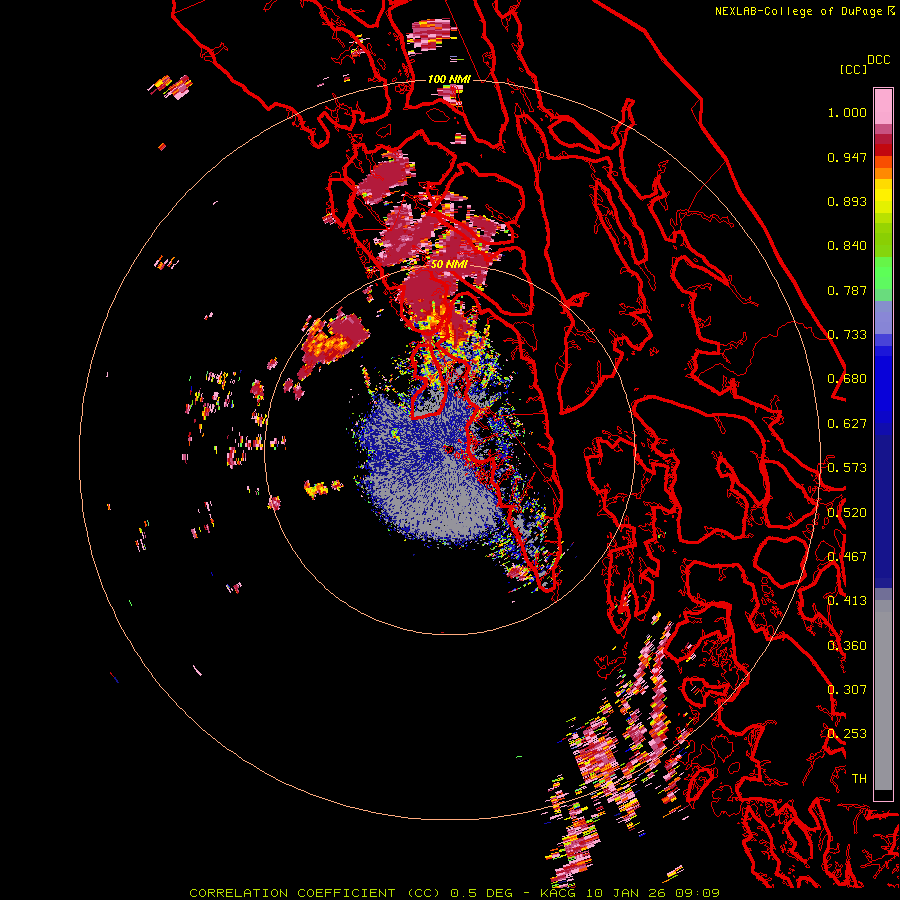900x900 pixels.
Task: Select the 0.307 scale value
Action: 847,690
